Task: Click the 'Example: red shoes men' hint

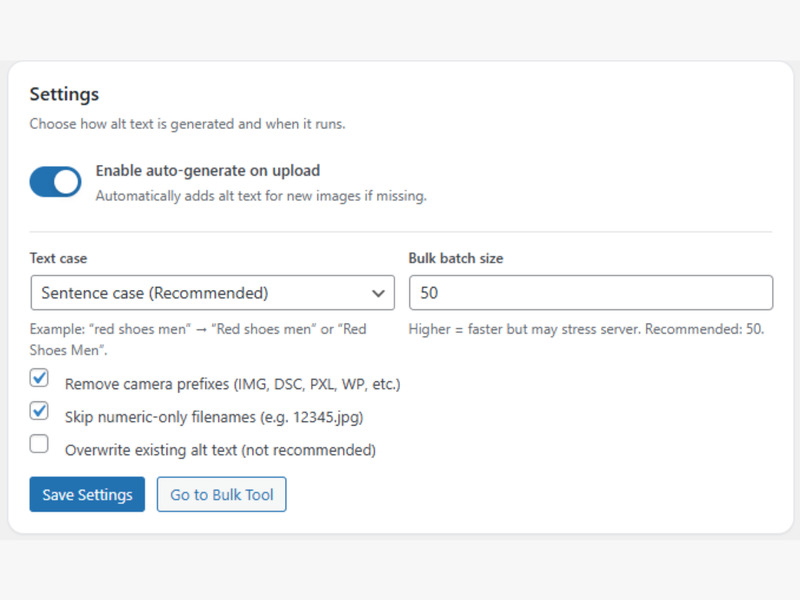Action: [x=198, y=339]
